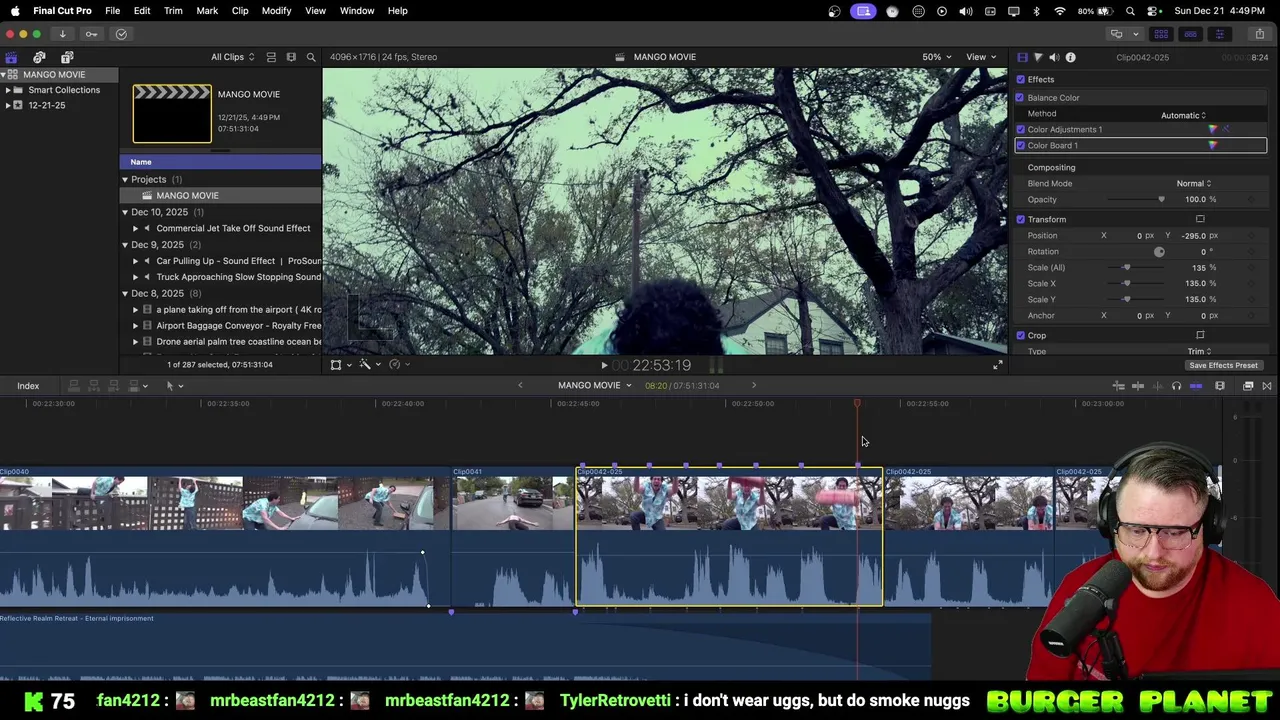
Task: Open the All Clips filter dropdown
Action: point(232,57)
